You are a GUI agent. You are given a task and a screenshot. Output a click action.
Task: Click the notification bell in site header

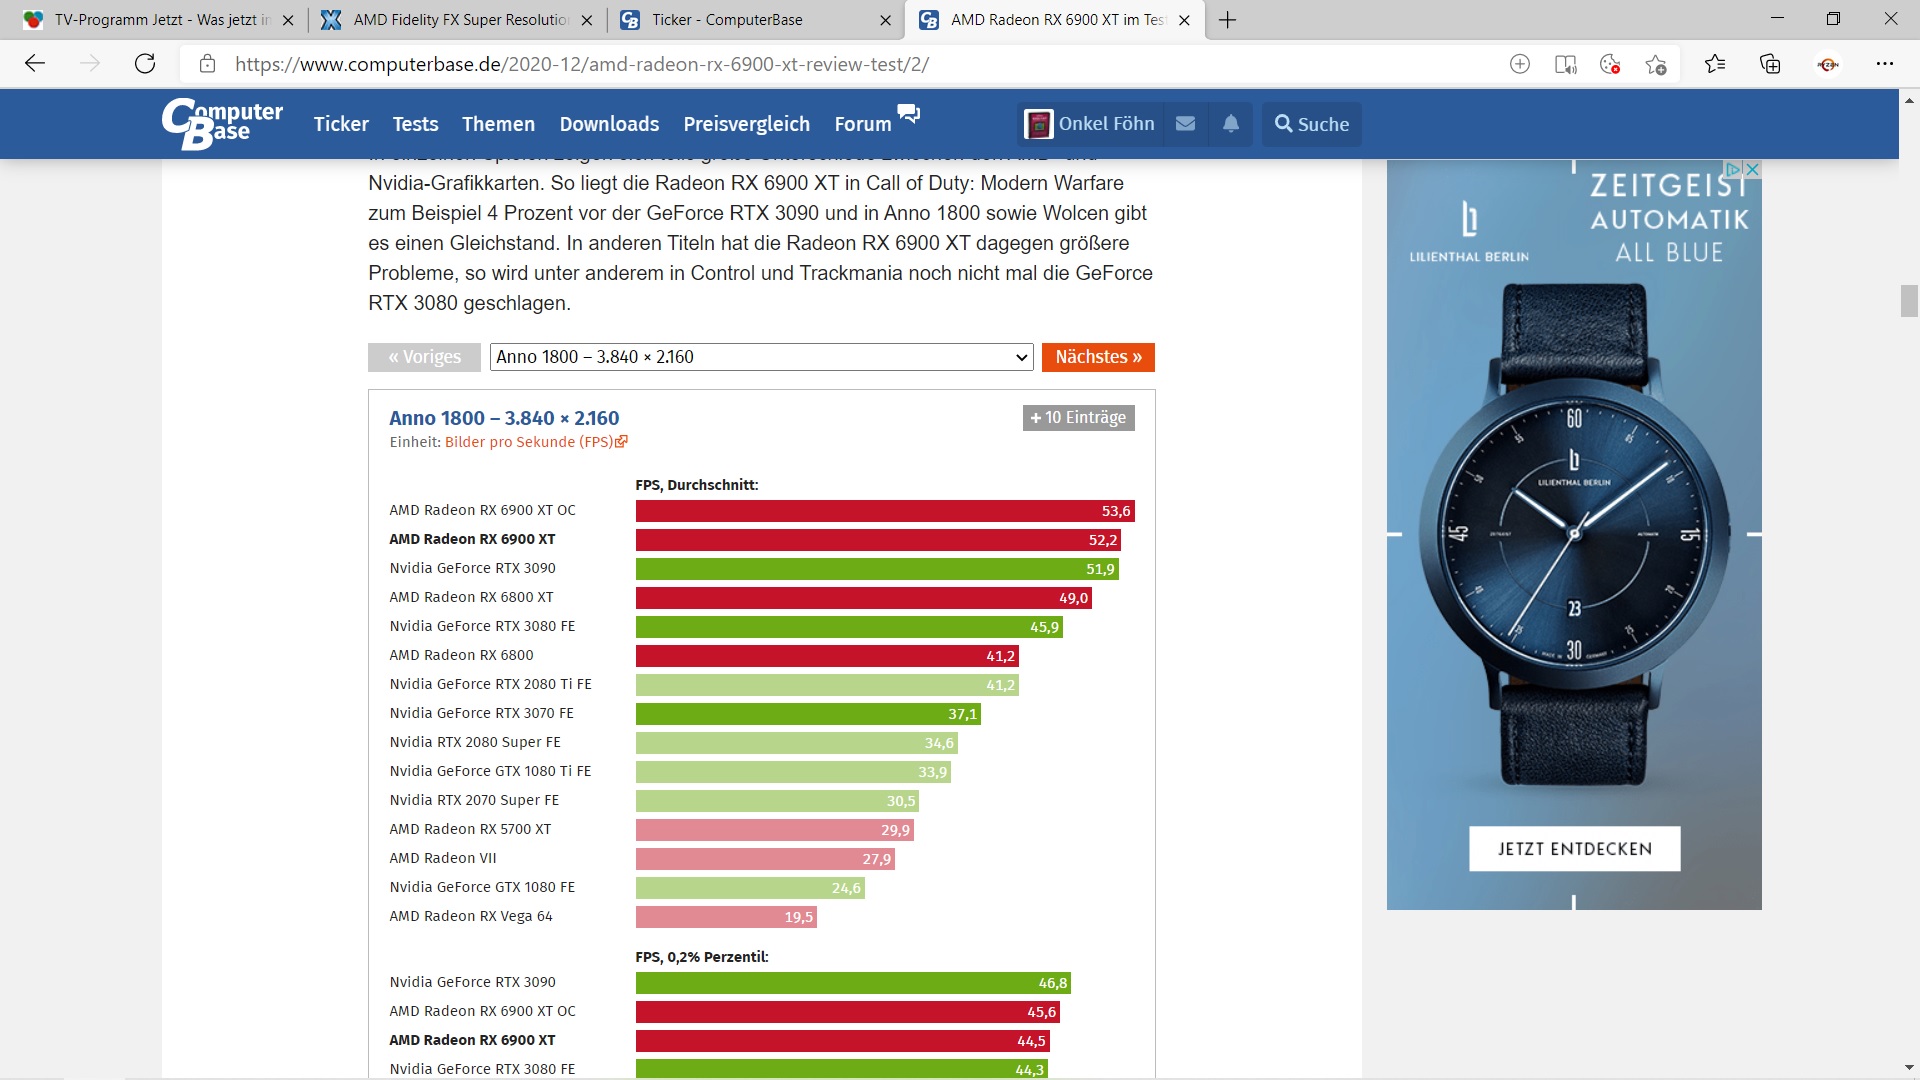pos(1231,124)
